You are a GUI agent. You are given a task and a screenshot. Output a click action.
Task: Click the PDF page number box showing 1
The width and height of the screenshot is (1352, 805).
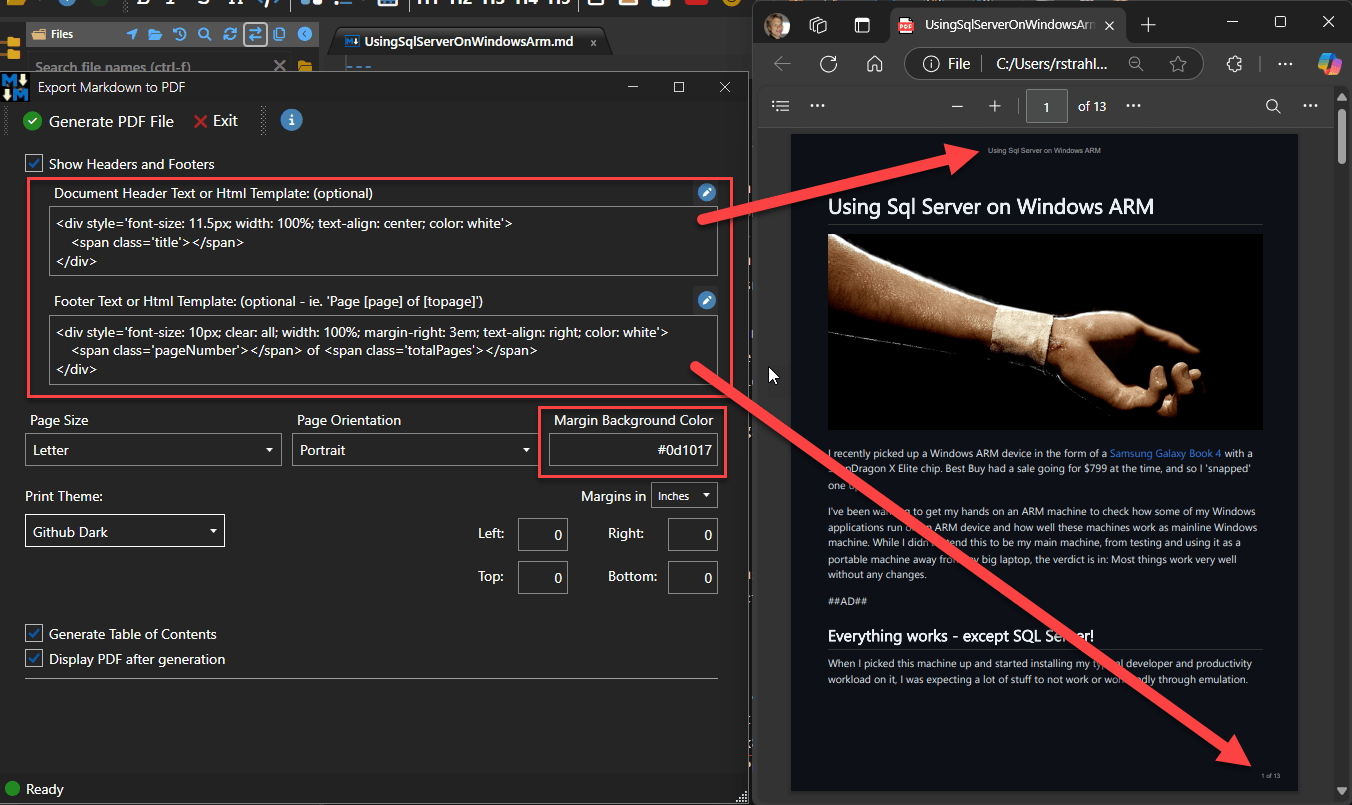1047,106
